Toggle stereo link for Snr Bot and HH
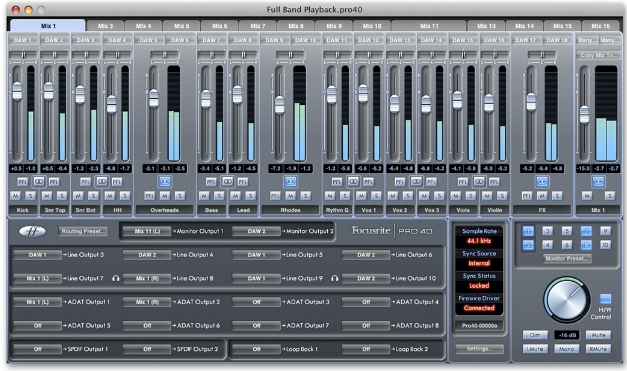 102,182
